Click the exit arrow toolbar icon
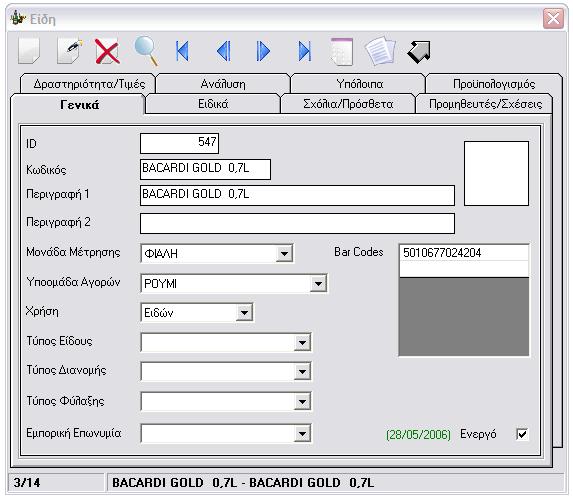The width and height of the screenshot is (573, 500). point(419,52)
